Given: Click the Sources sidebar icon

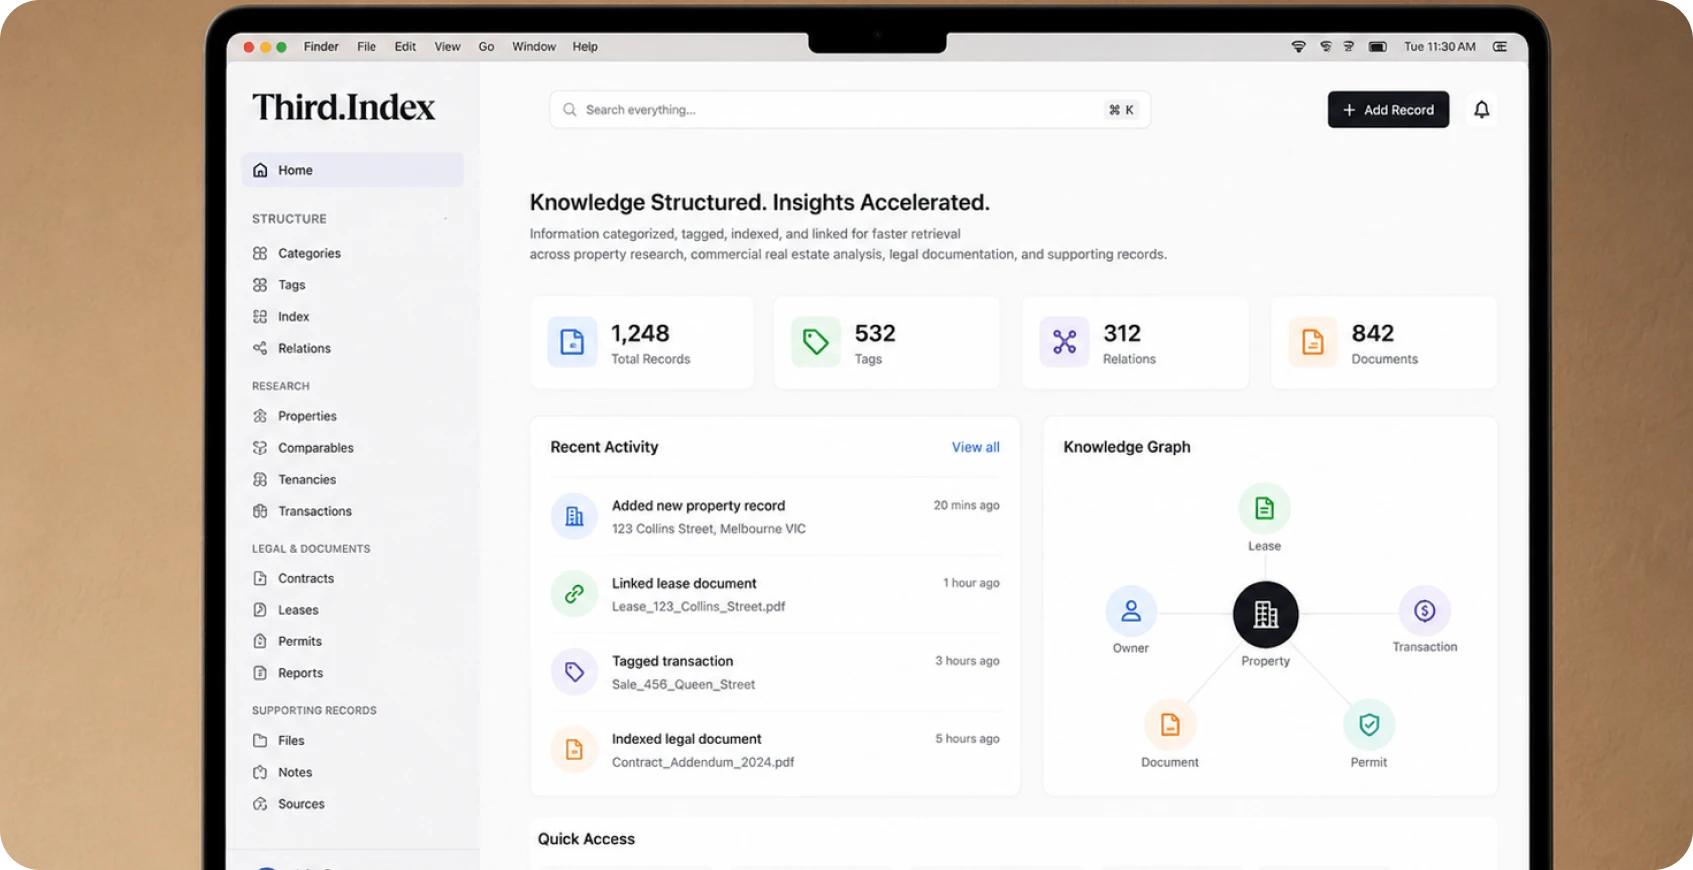Looking at the screenshot, I should [260, 804].
